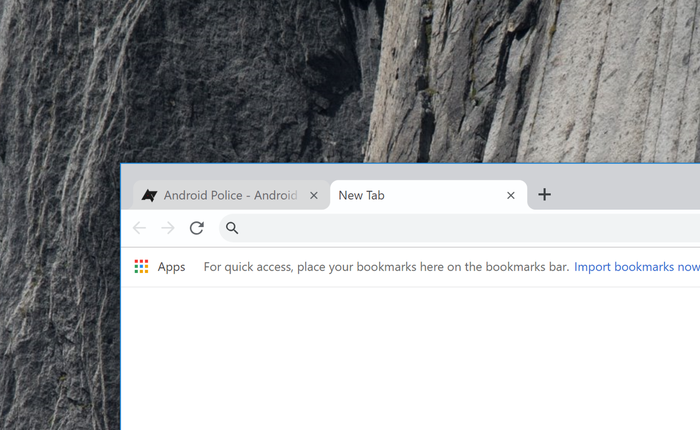Close the Android Police tab
The image size is (700, 430).
(313, 196)
